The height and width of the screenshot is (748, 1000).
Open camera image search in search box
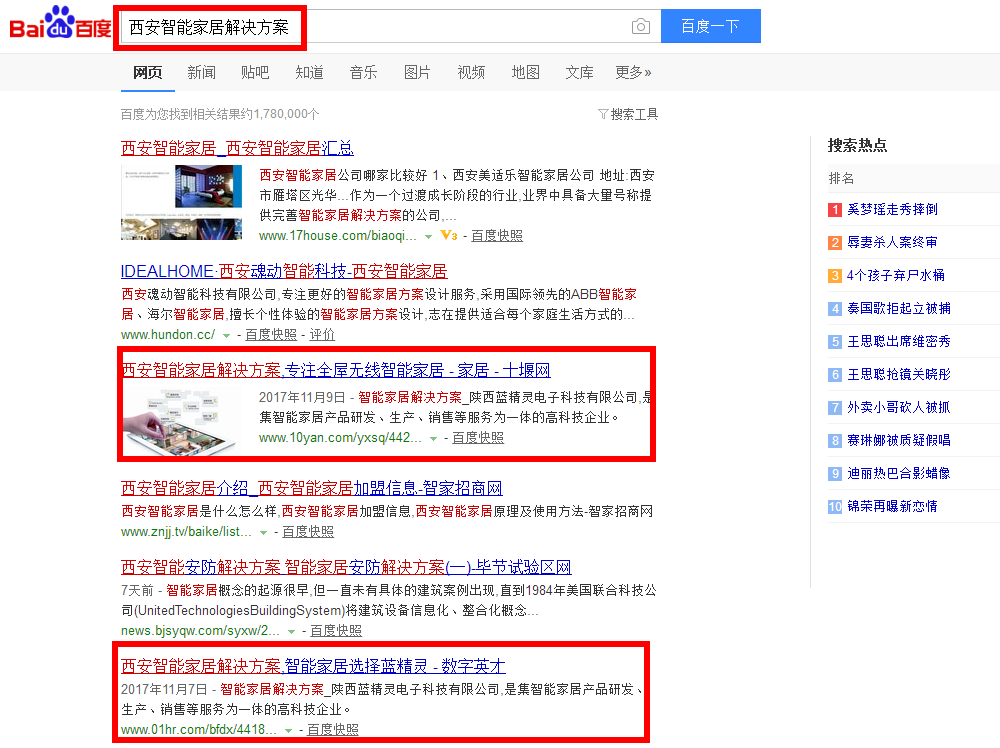(640, 26)
